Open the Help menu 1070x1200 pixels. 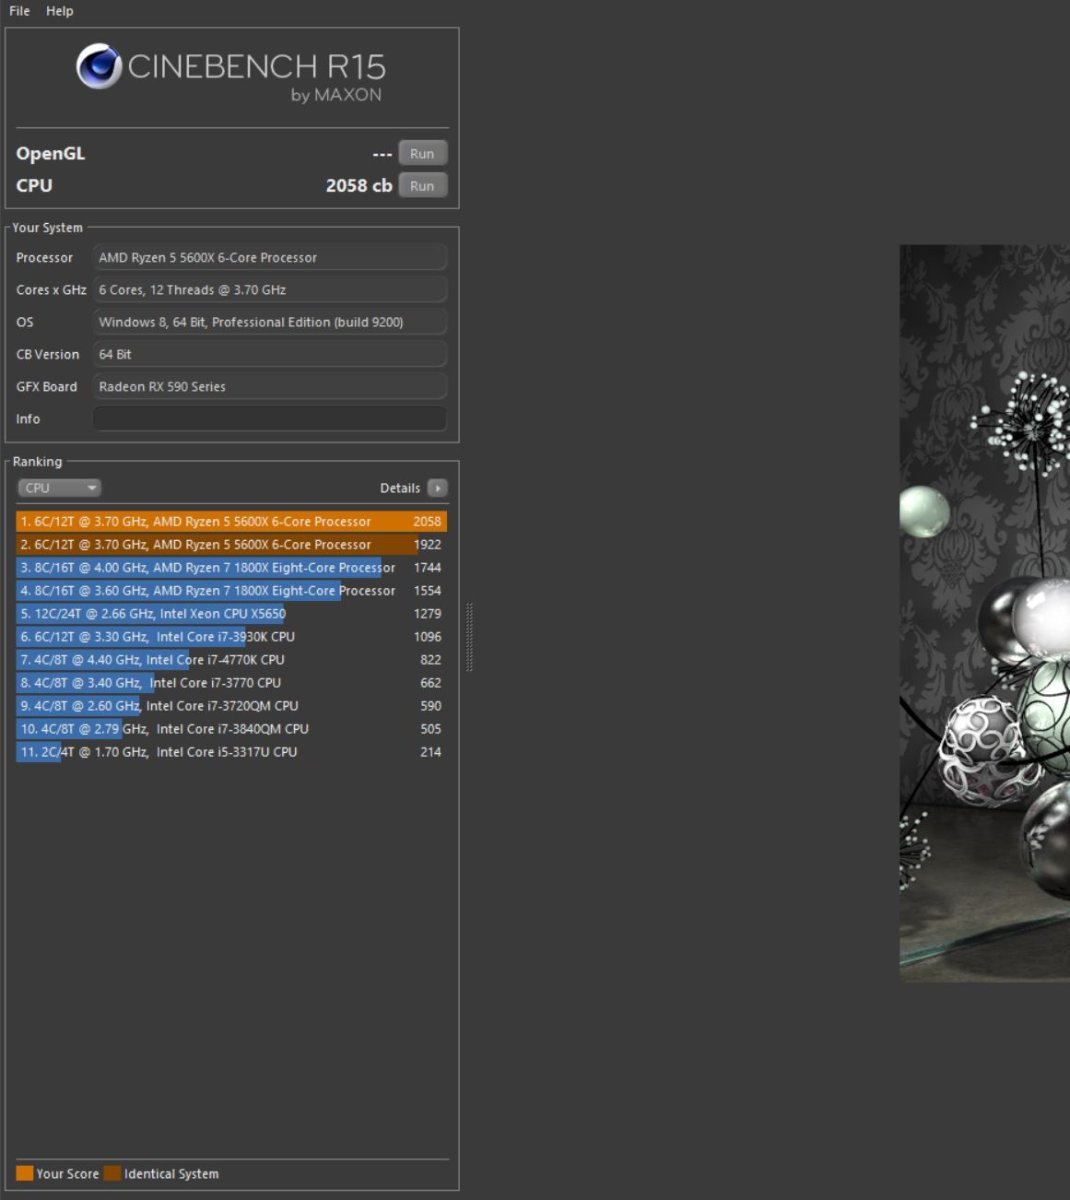(x=59, y=11)
